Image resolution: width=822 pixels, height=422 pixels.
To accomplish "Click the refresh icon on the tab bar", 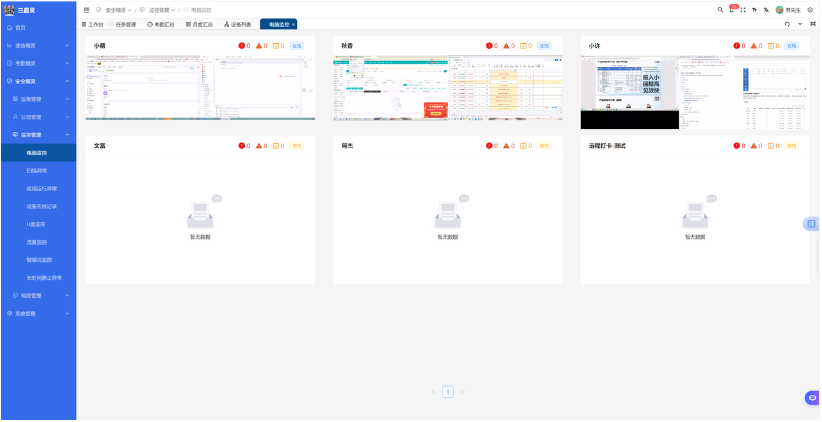I will pos(786,24).
